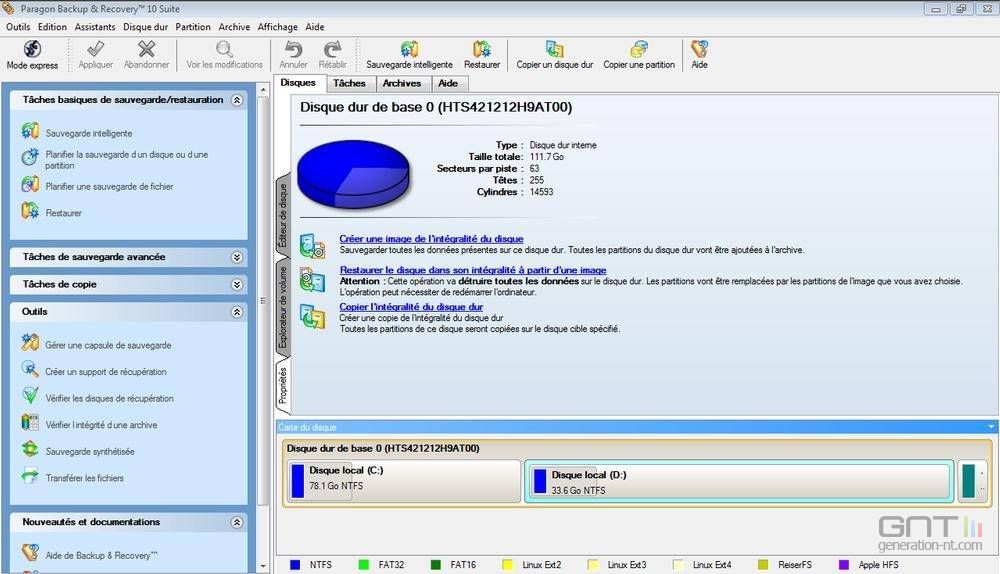Click the copy entire disk icon
1000x574 pixels.
tap(312, 317)
